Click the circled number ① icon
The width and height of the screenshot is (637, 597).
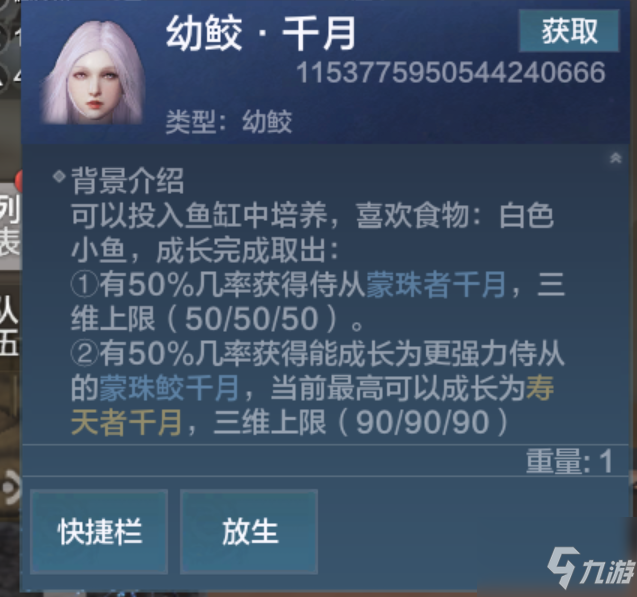coord(85,285)
